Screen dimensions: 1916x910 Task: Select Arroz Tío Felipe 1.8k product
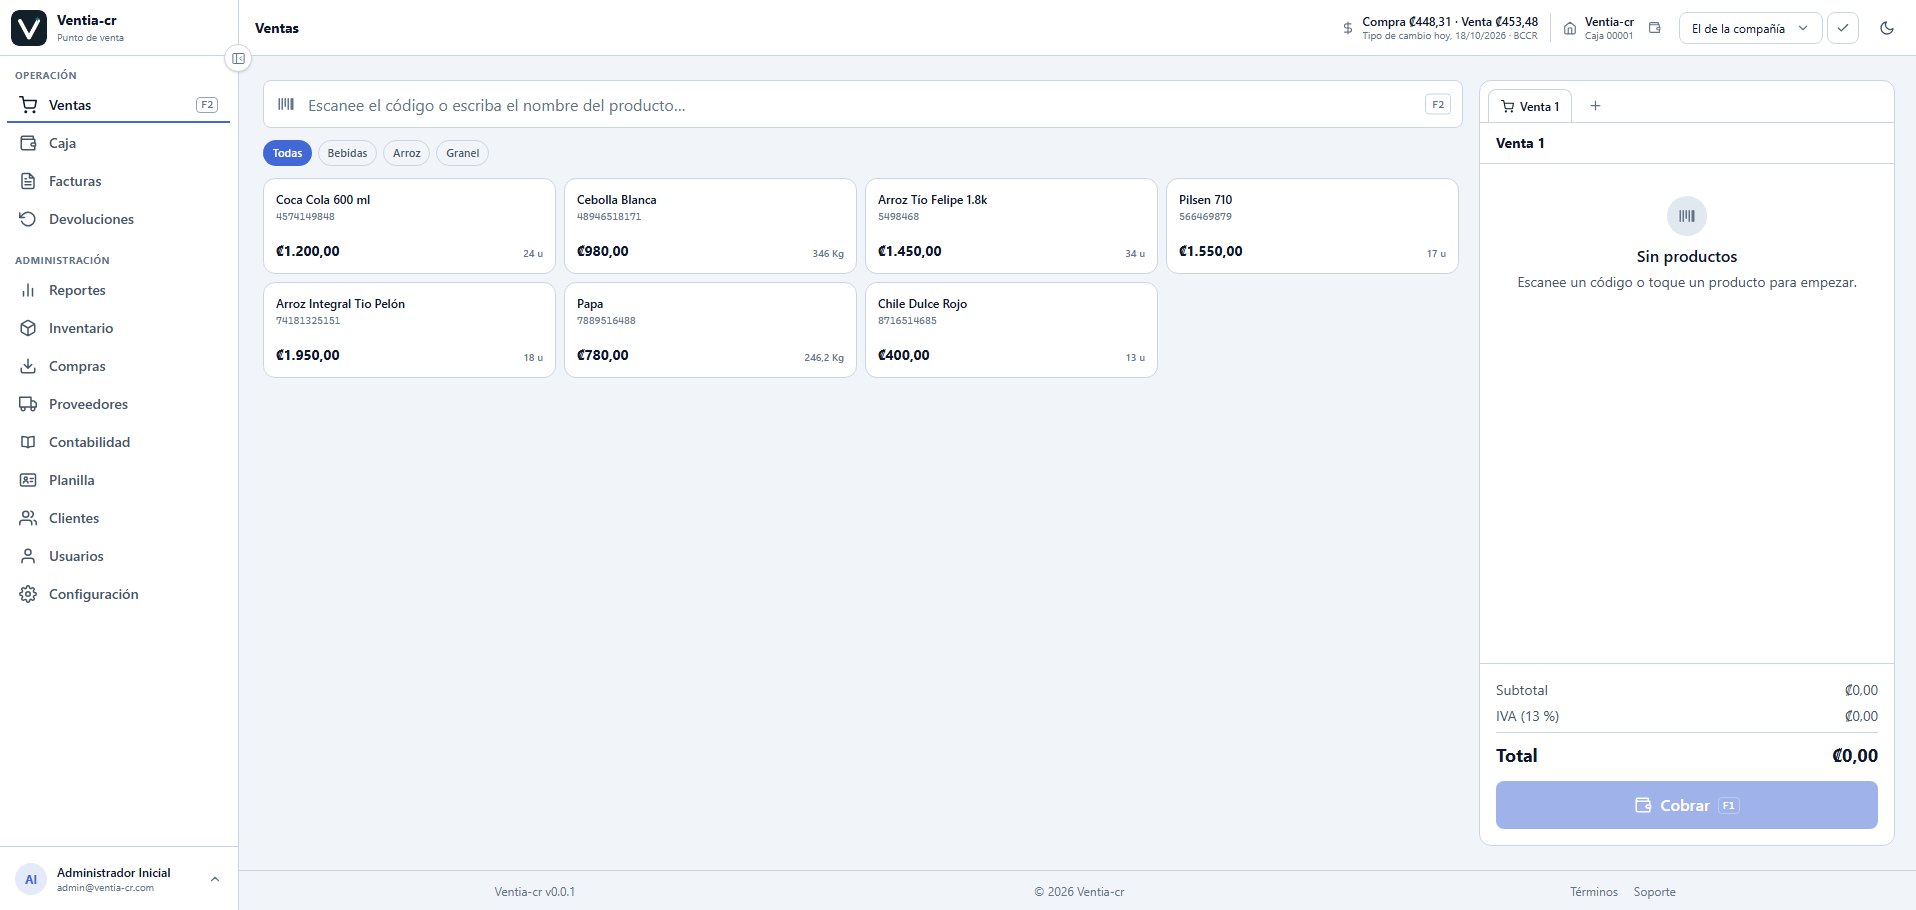point(1011,226)
